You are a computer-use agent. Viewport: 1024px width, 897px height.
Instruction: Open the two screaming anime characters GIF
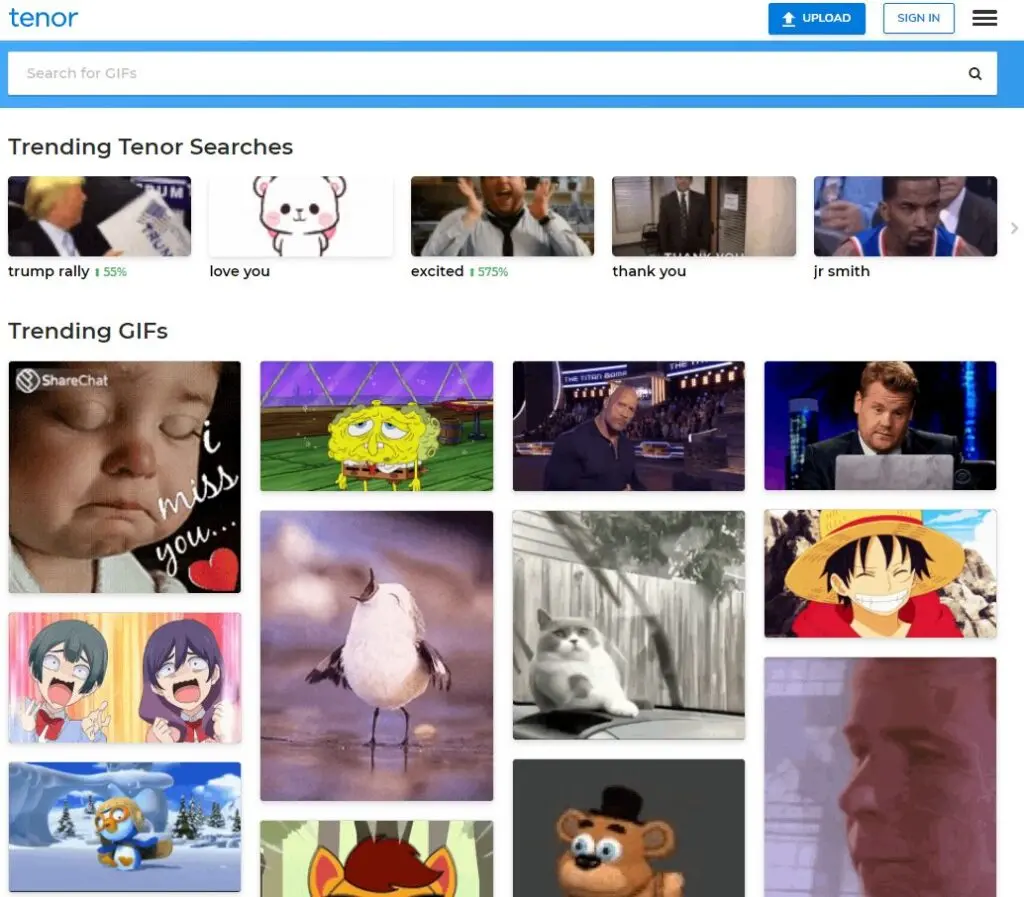pos(125,677)
